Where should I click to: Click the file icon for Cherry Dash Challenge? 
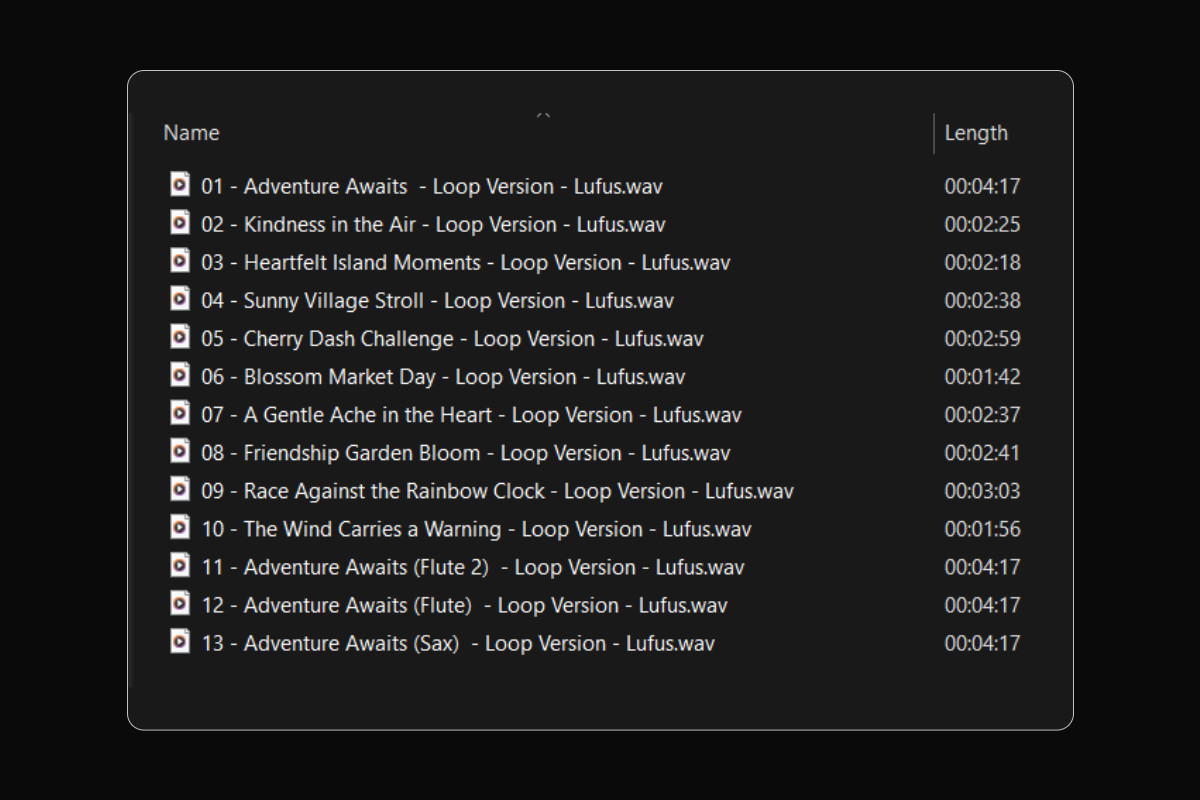[180, 336]
